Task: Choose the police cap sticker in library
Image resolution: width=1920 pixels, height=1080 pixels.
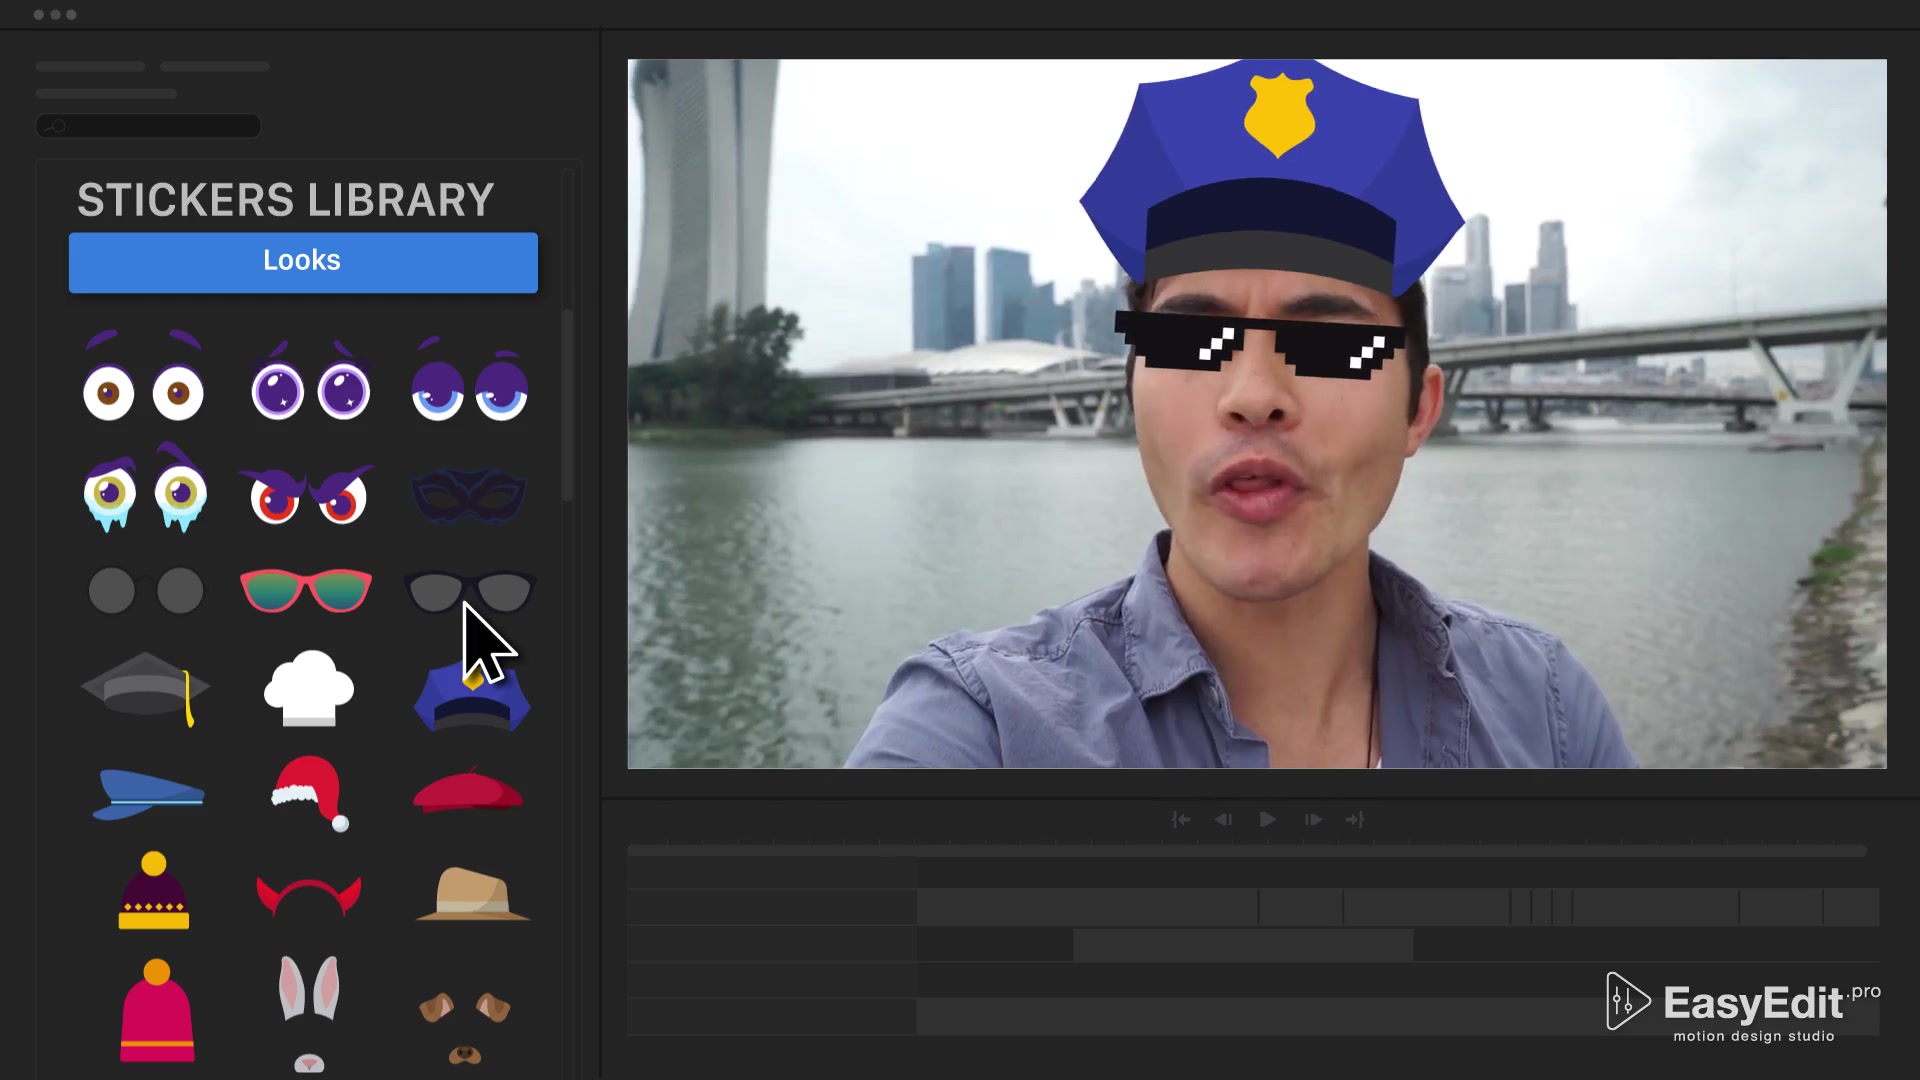Action: (x=472, y=696)
